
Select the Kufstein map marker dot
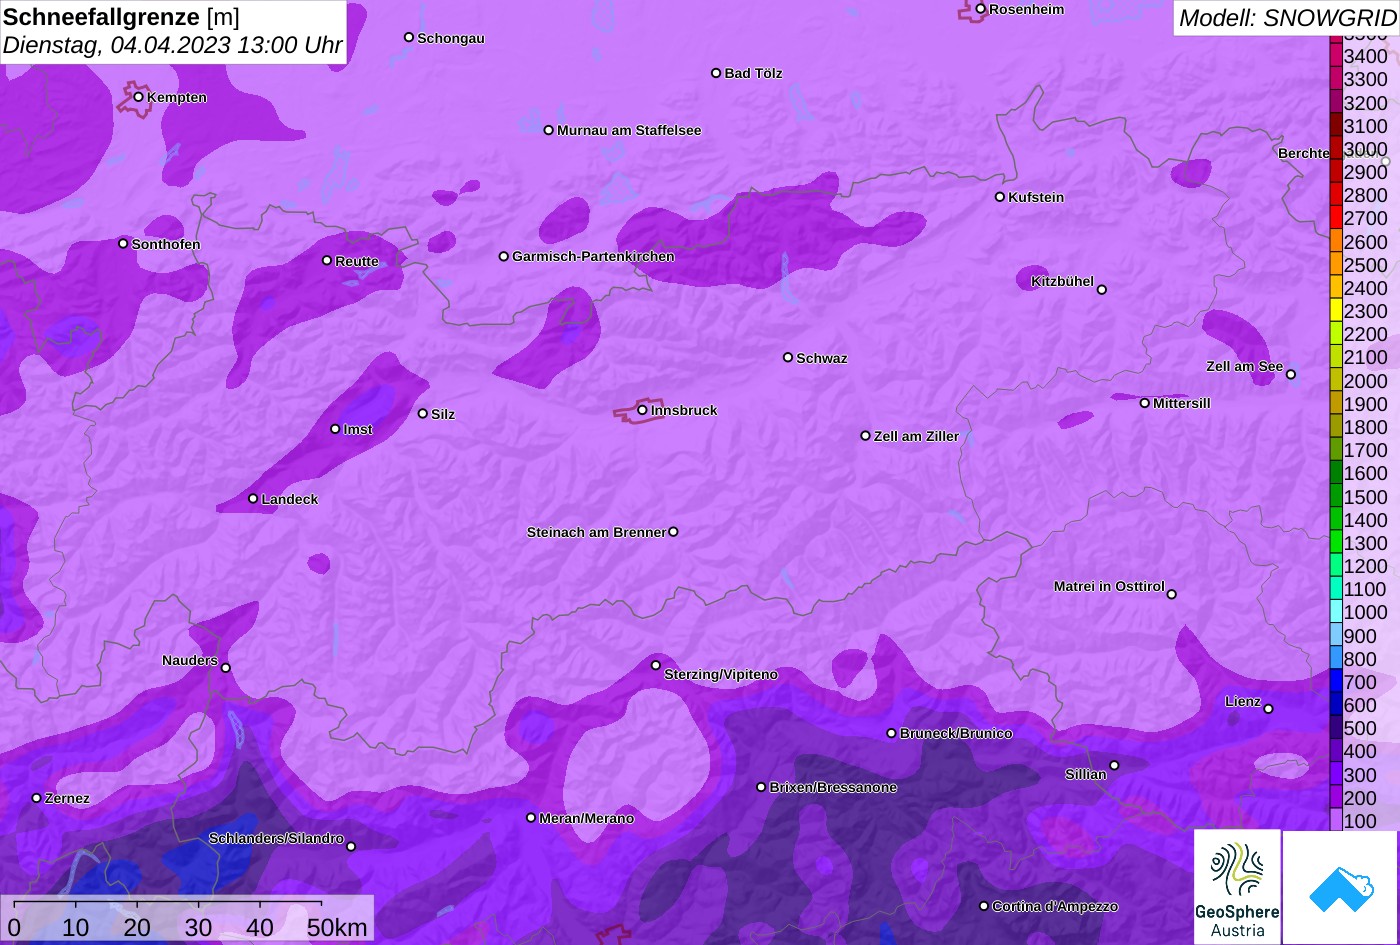[x=999, y=197]
